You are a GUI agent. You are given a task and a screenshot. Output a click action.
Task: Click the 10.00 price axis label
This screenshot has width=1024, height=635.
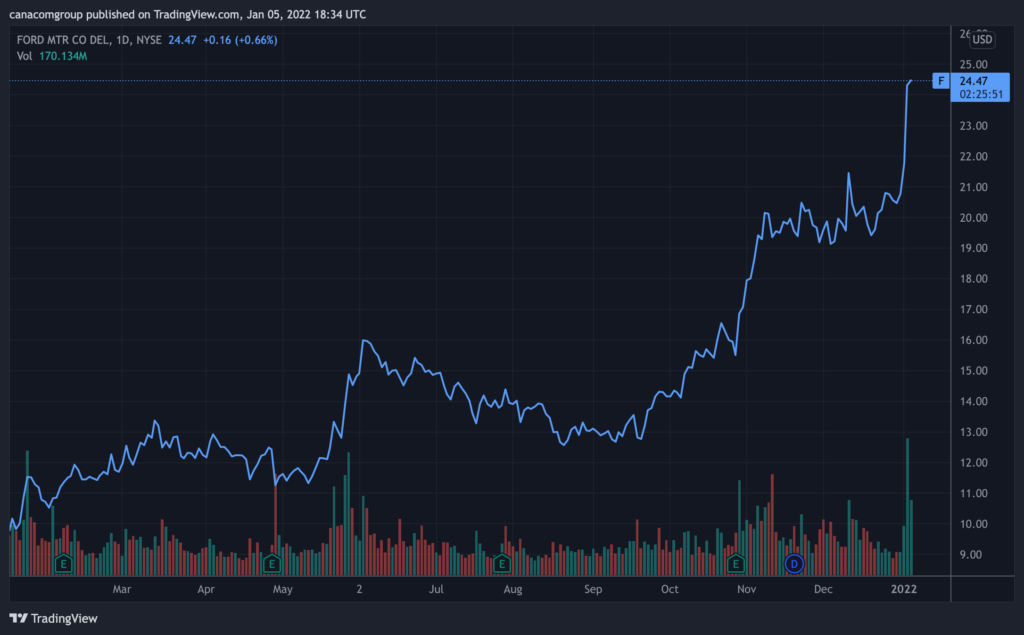point(974,525)
